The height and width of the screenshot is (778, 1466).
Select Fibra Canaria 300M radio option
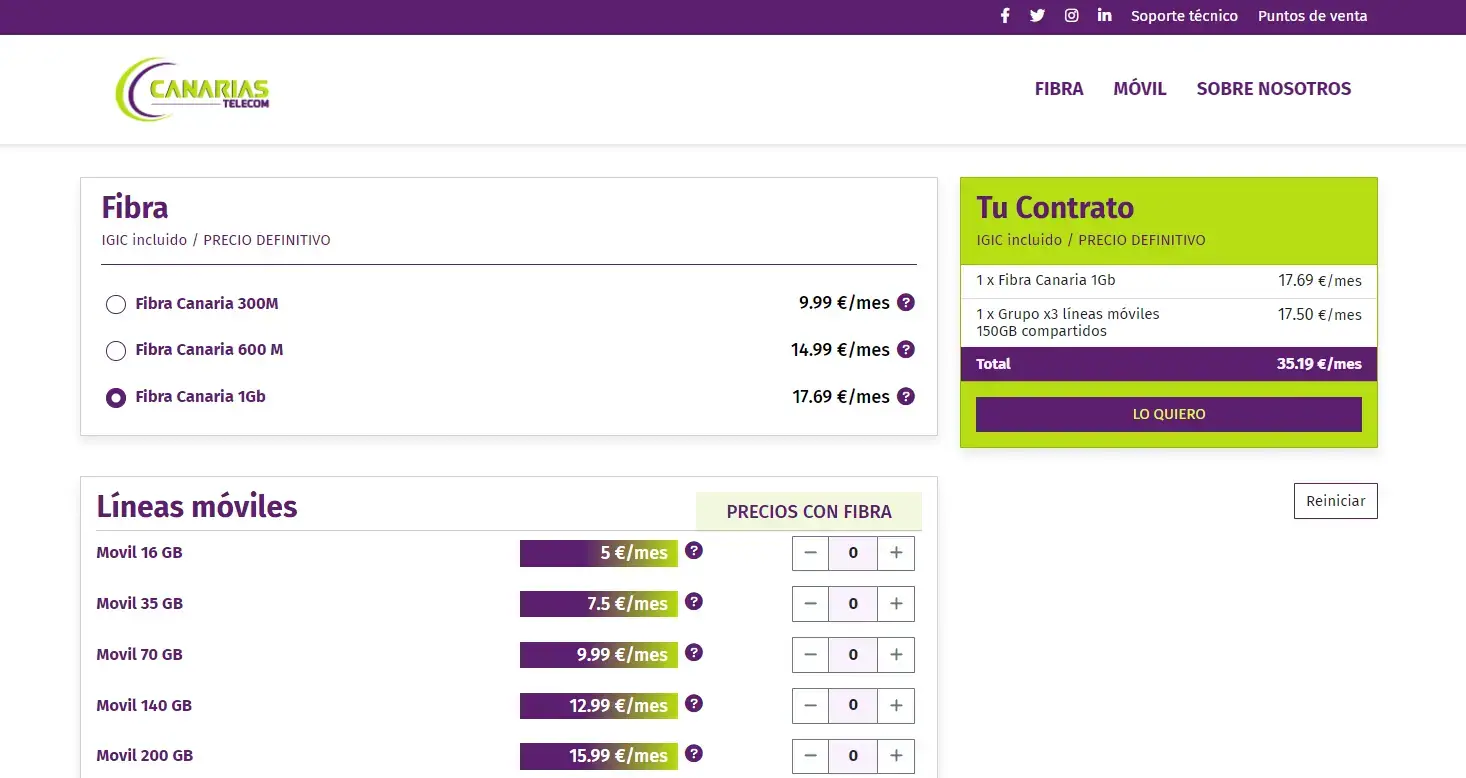tap(116, 304)
